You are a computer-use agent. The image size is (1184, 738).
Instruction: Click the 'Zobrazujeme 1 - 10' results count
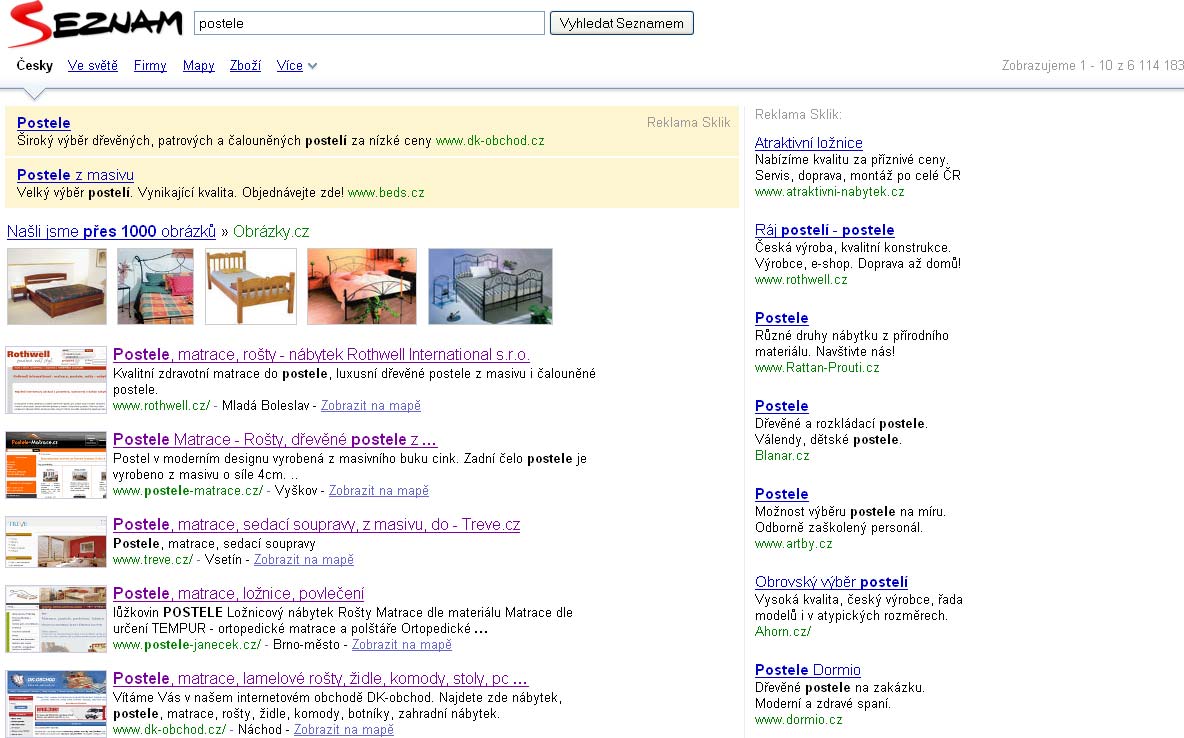[x=1093, y=66]
